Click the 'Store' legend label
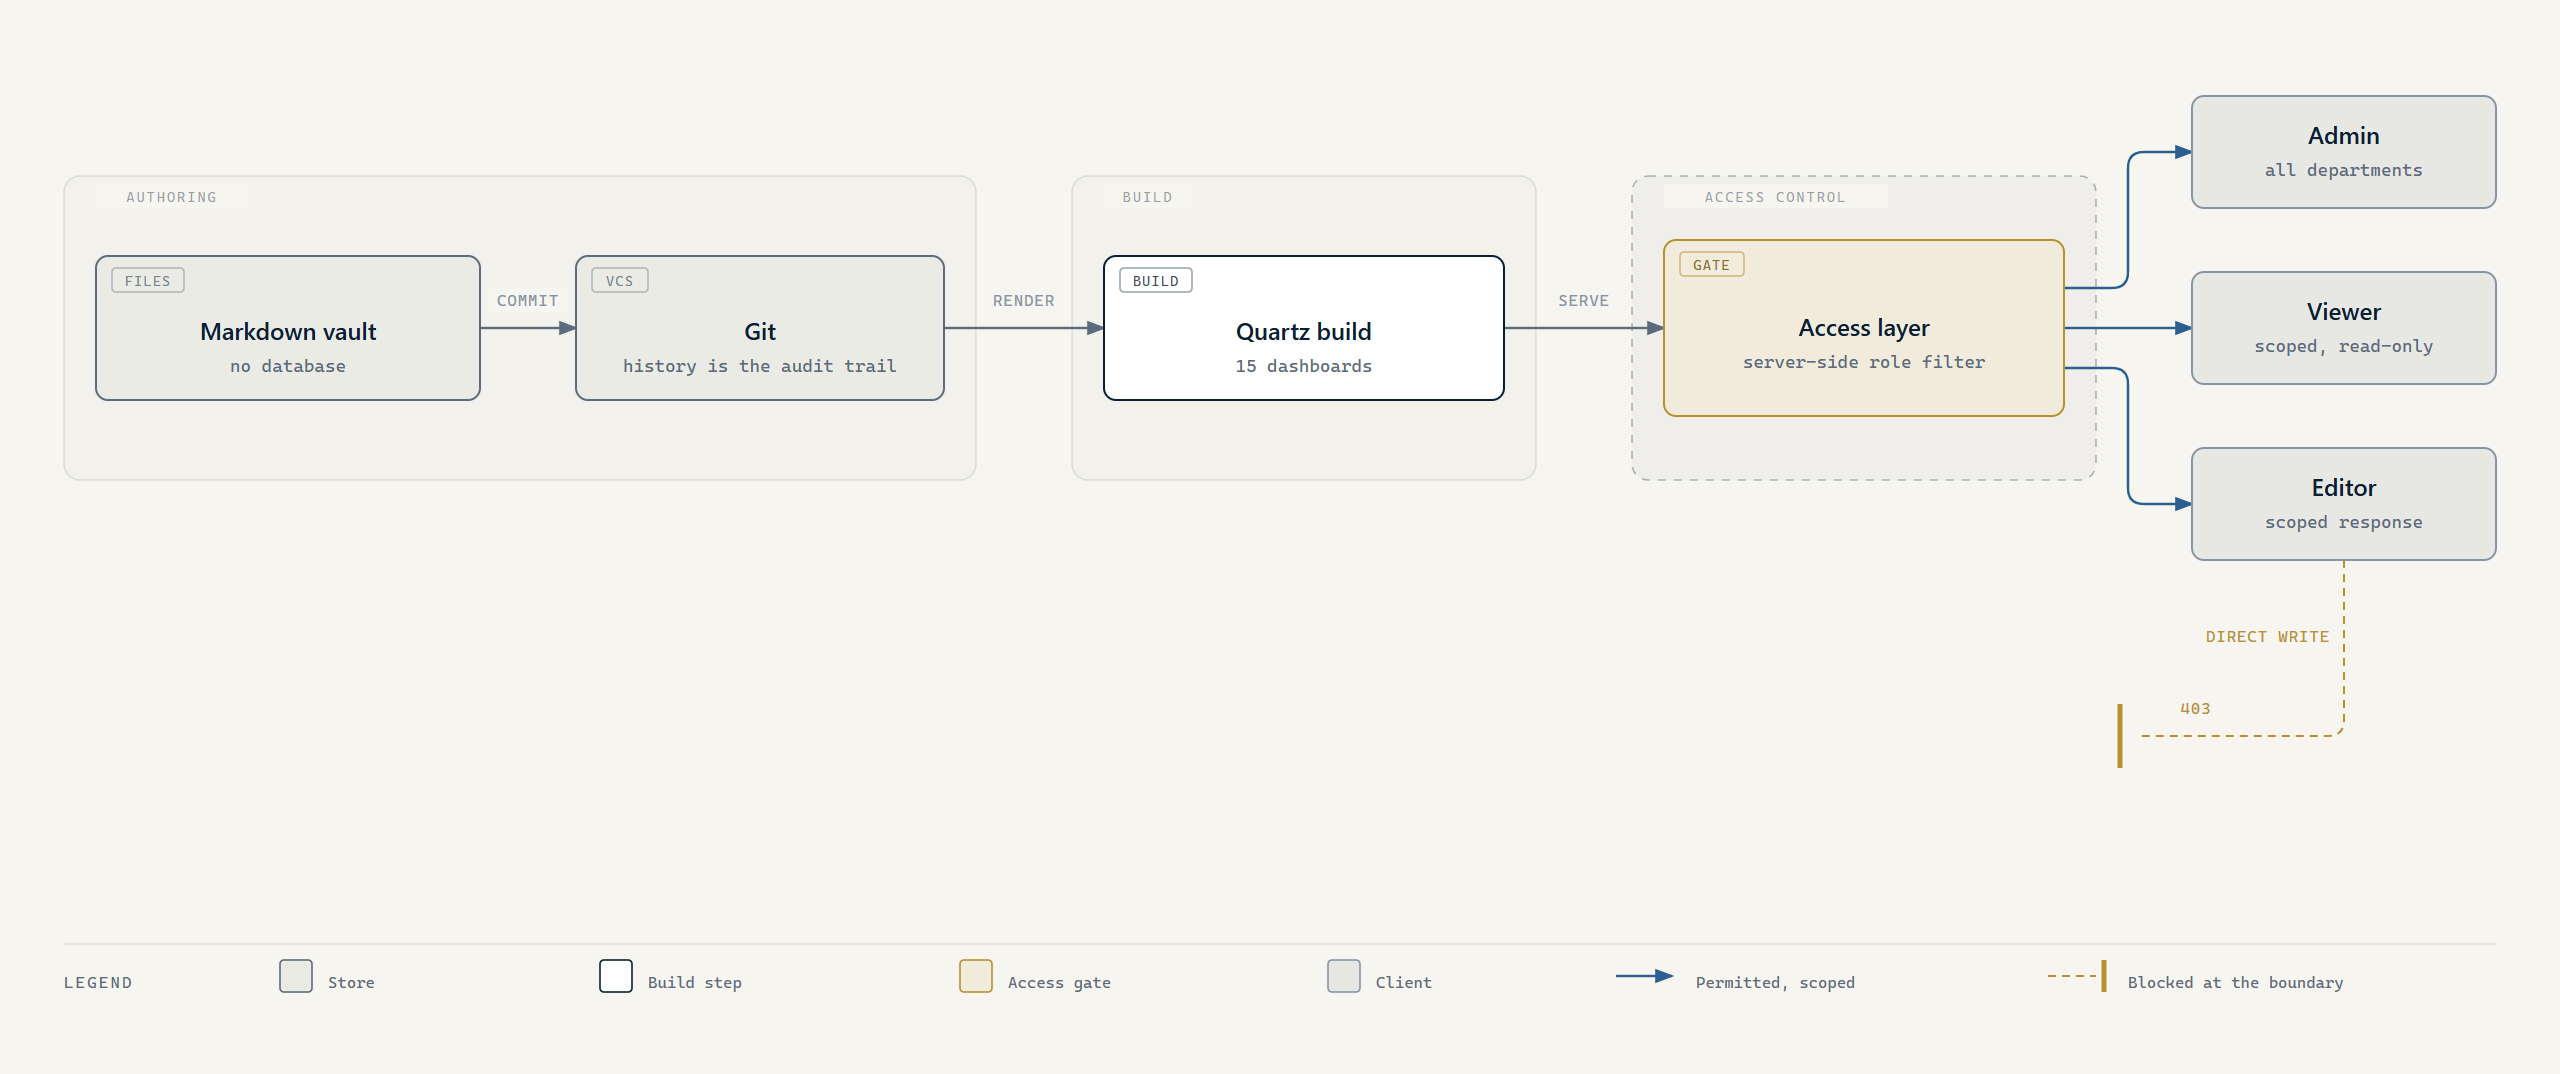 pos(351,983)
